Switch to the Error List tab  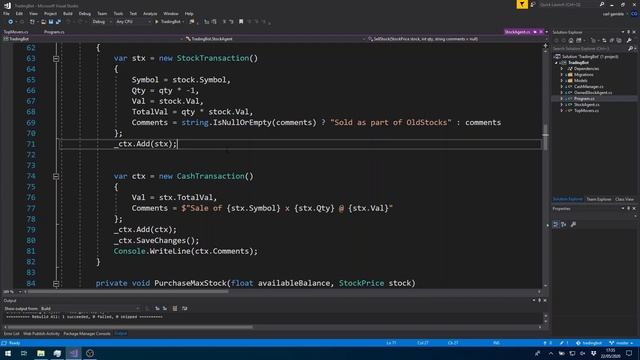(11, 334)
